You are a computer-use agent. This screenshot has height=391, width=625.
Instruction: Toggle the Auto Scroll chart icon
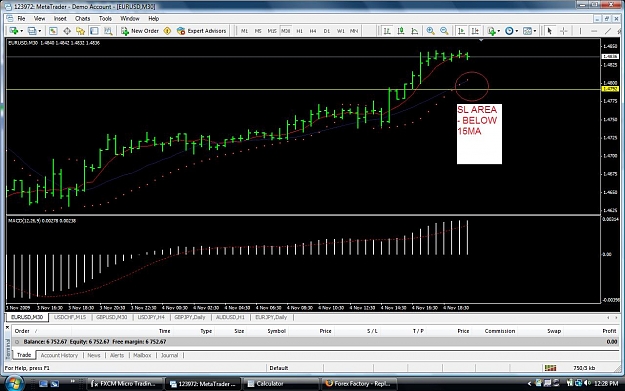click(x=461, y=31)
